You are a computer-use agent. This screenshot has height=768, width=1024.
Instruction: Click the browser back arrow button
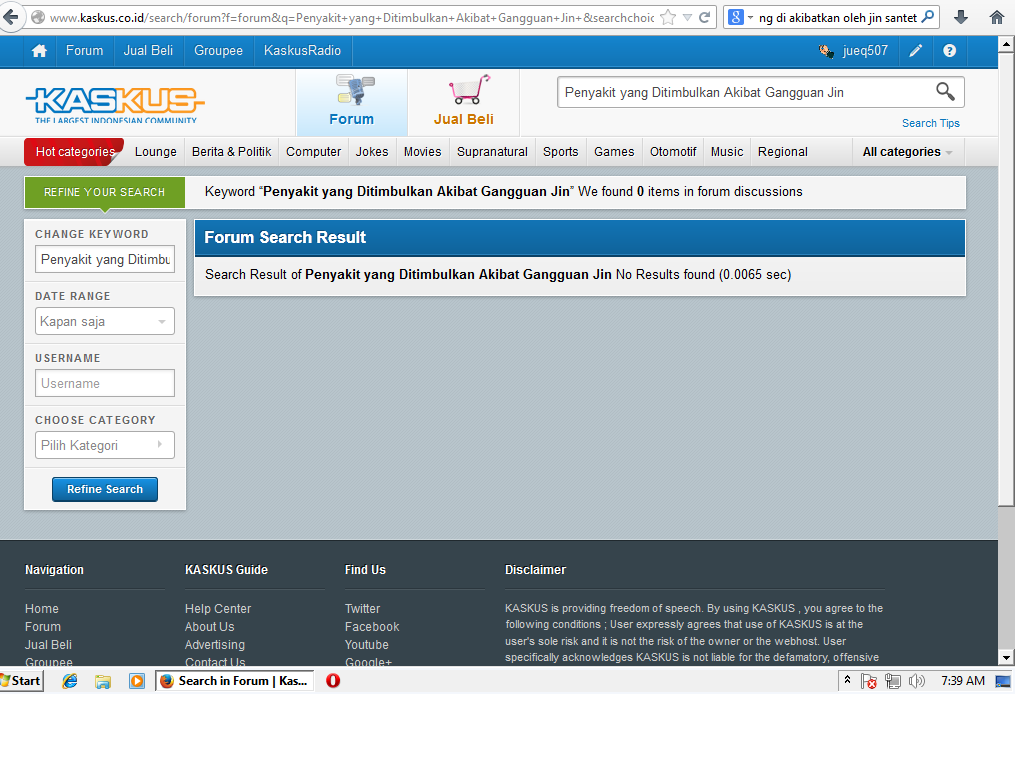[10, 16]
